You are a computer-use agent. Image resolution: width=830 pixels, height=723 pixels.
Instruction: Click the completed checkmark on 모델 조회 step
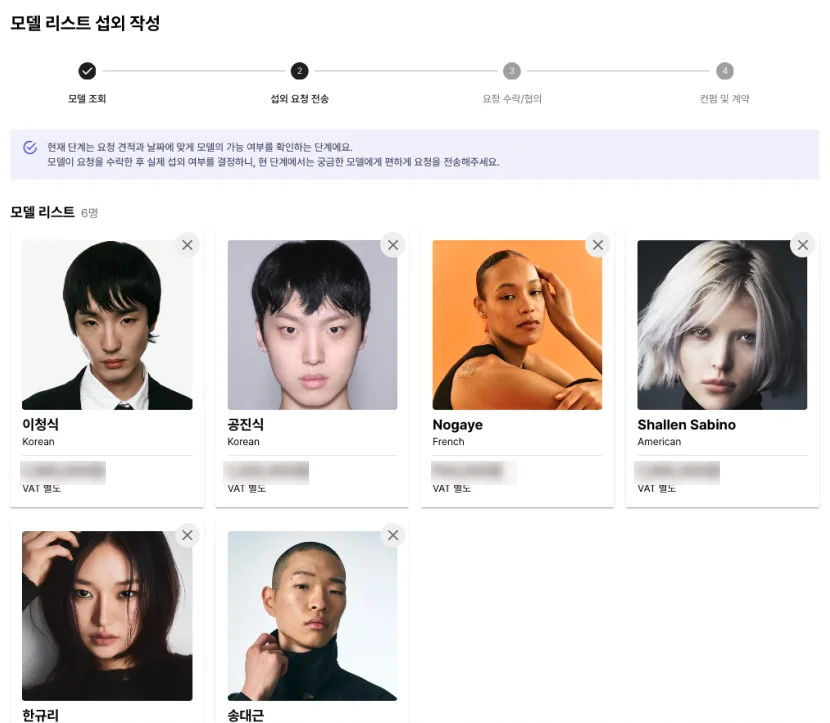click(x=86, y=71)
